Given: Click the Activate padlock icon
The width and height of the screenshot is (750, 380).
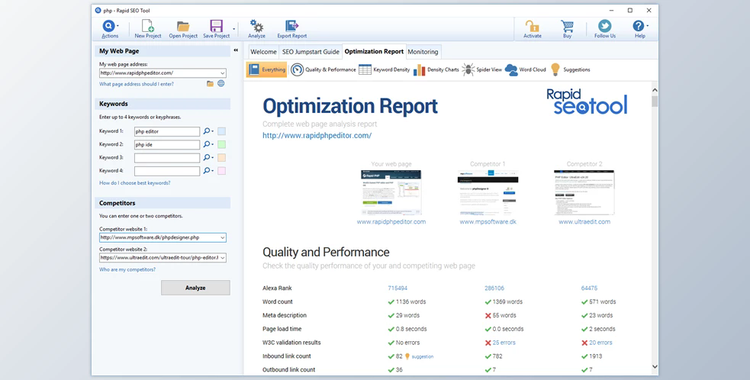Looking at the screenshot, I should click(532, 26).
